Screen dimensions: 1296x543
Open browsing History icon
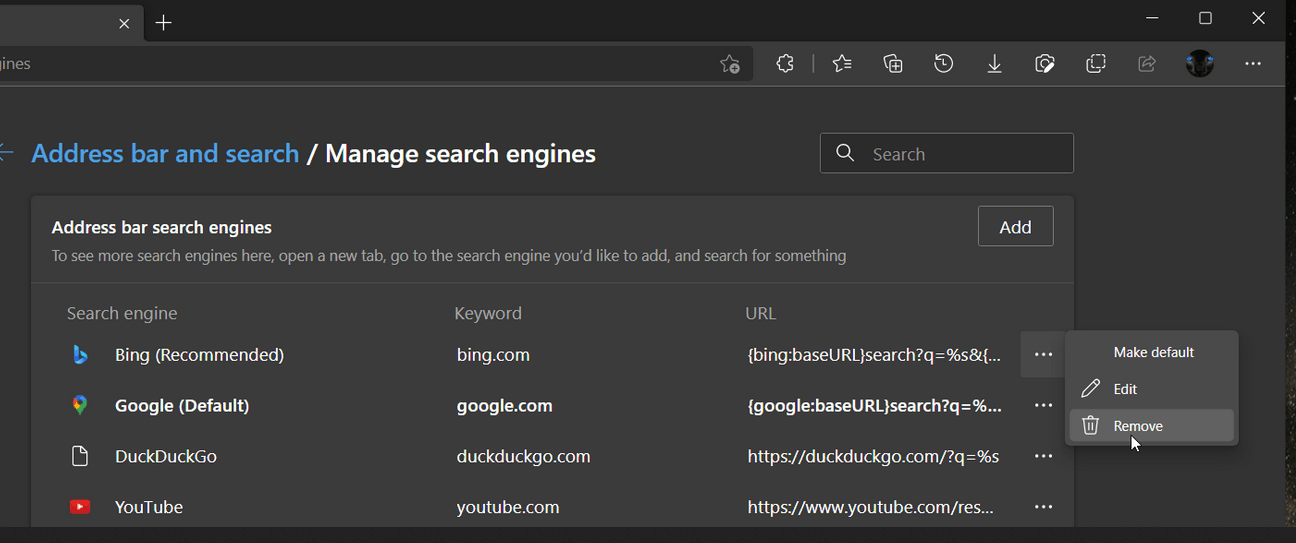point(944,64)
